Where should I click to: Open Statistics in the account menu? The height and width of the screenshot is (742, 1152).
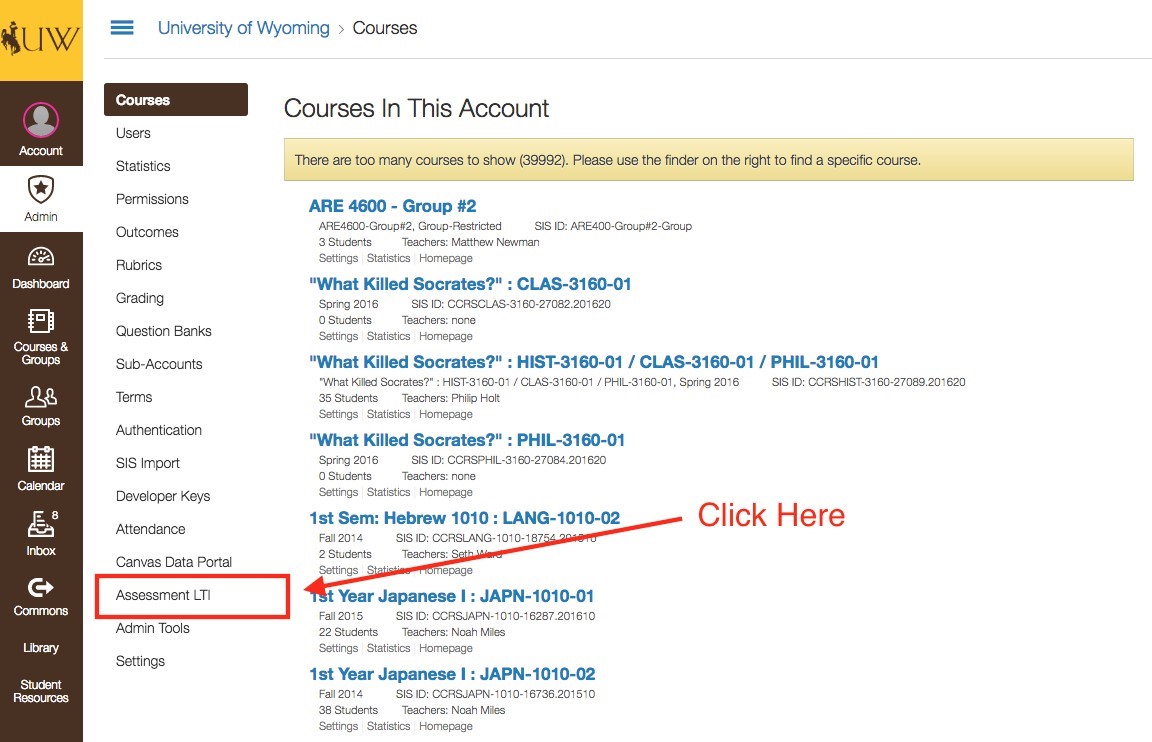(143, 166)
